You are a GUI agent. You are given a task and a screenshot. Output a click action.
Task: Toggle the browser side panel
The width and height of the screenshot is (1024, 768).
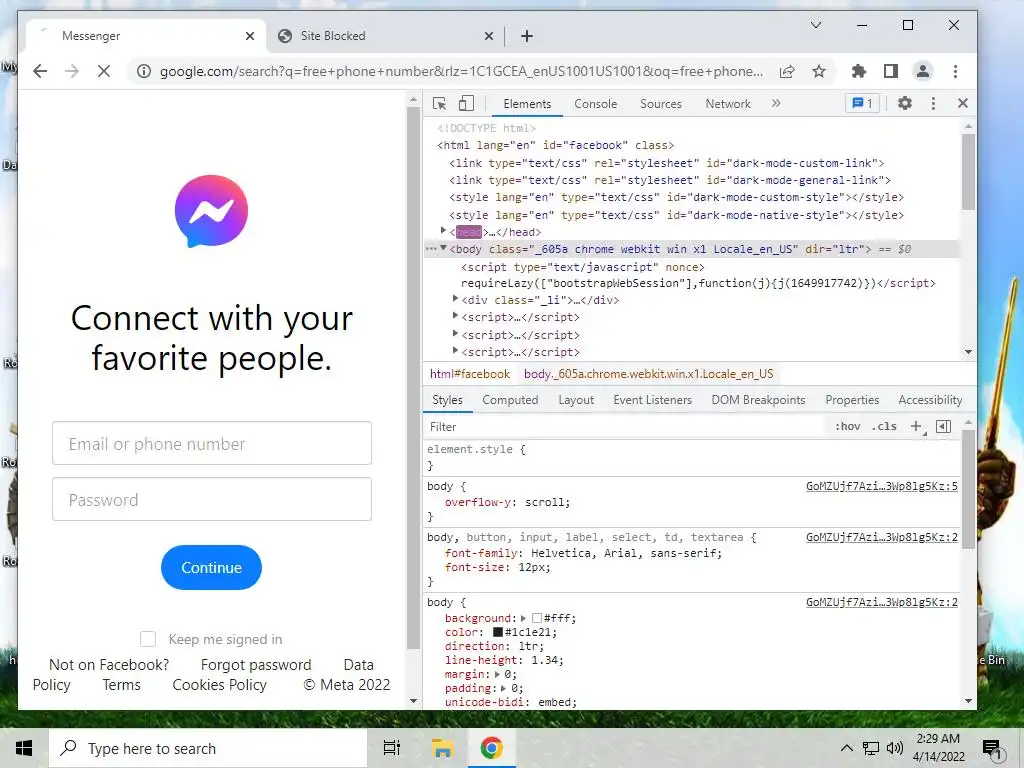click(x=891, y=71)
